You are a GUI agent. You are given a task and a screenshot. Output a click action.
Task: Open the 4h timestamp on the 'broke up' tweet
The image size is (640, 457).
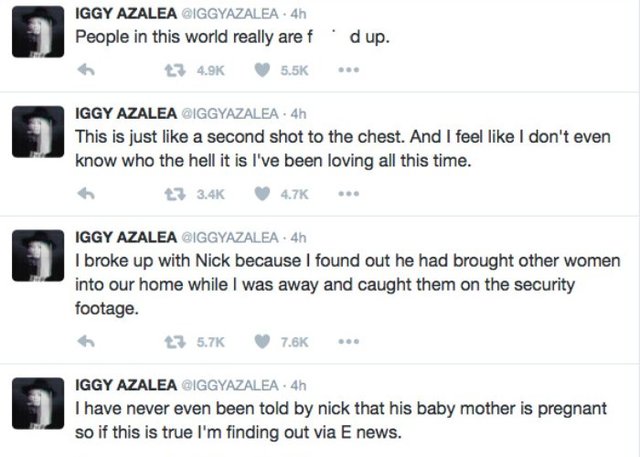(x=297, y=237)
